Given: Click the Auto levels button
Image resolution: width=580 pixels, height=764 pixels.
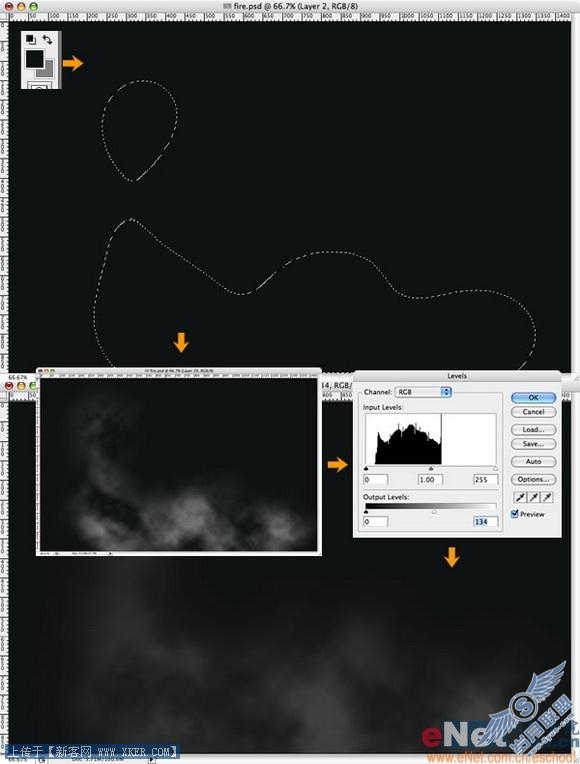Looking at the screenshot, I should click(x=533, y=461).
